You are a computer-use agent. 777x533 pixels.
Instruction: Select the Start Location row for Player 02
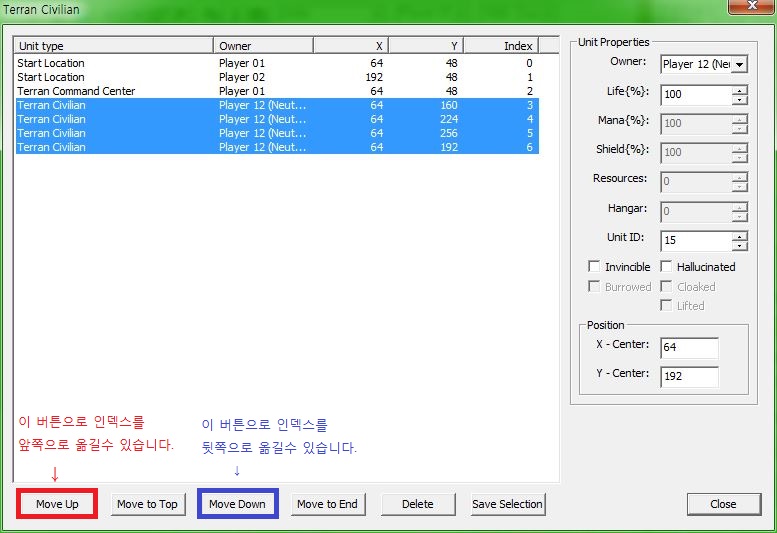click(x=277, y=77)
